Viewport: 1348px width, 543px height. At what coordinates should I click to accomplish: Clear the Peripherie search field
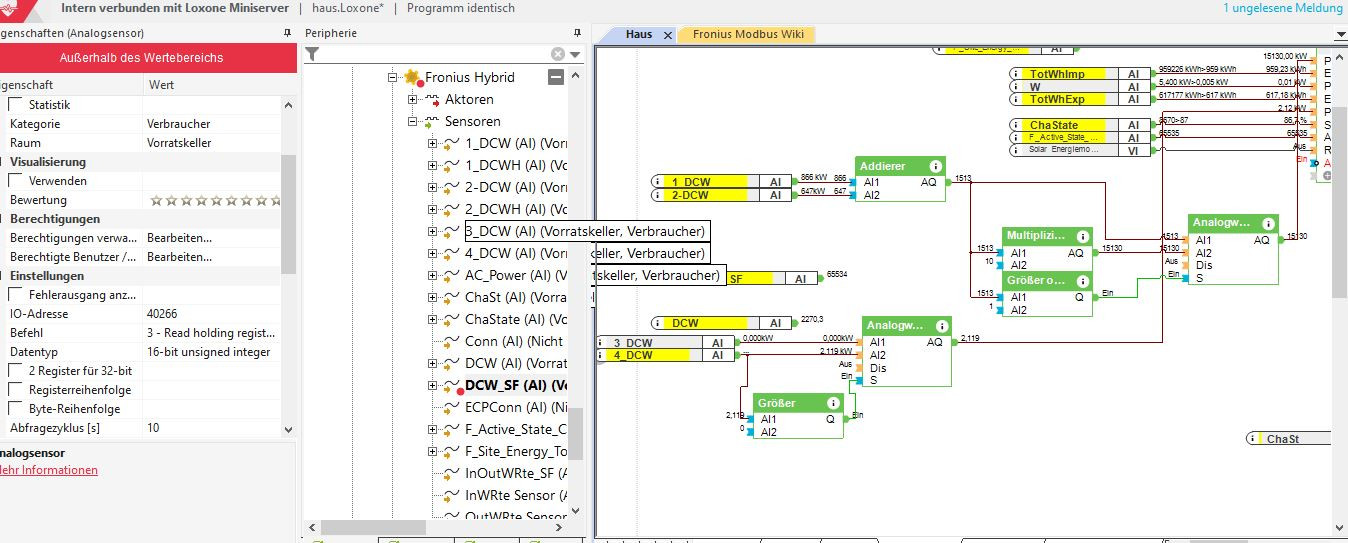tap(558, 54)
